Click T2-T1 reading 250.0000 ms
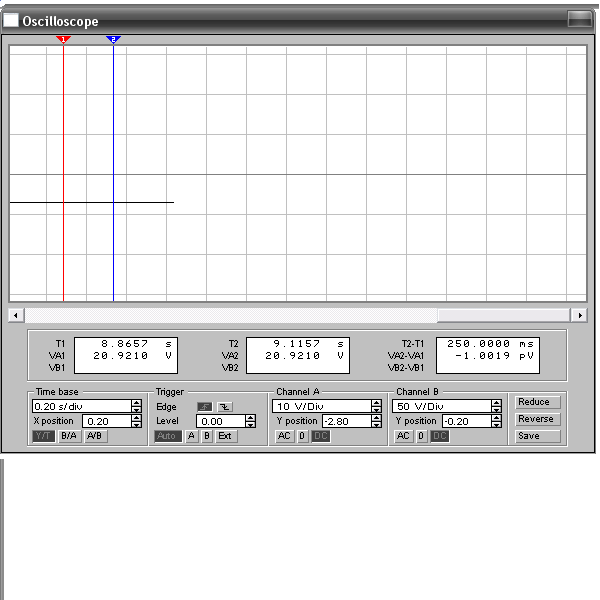This screenshot has width=600, height=600. tap(490, 344)
